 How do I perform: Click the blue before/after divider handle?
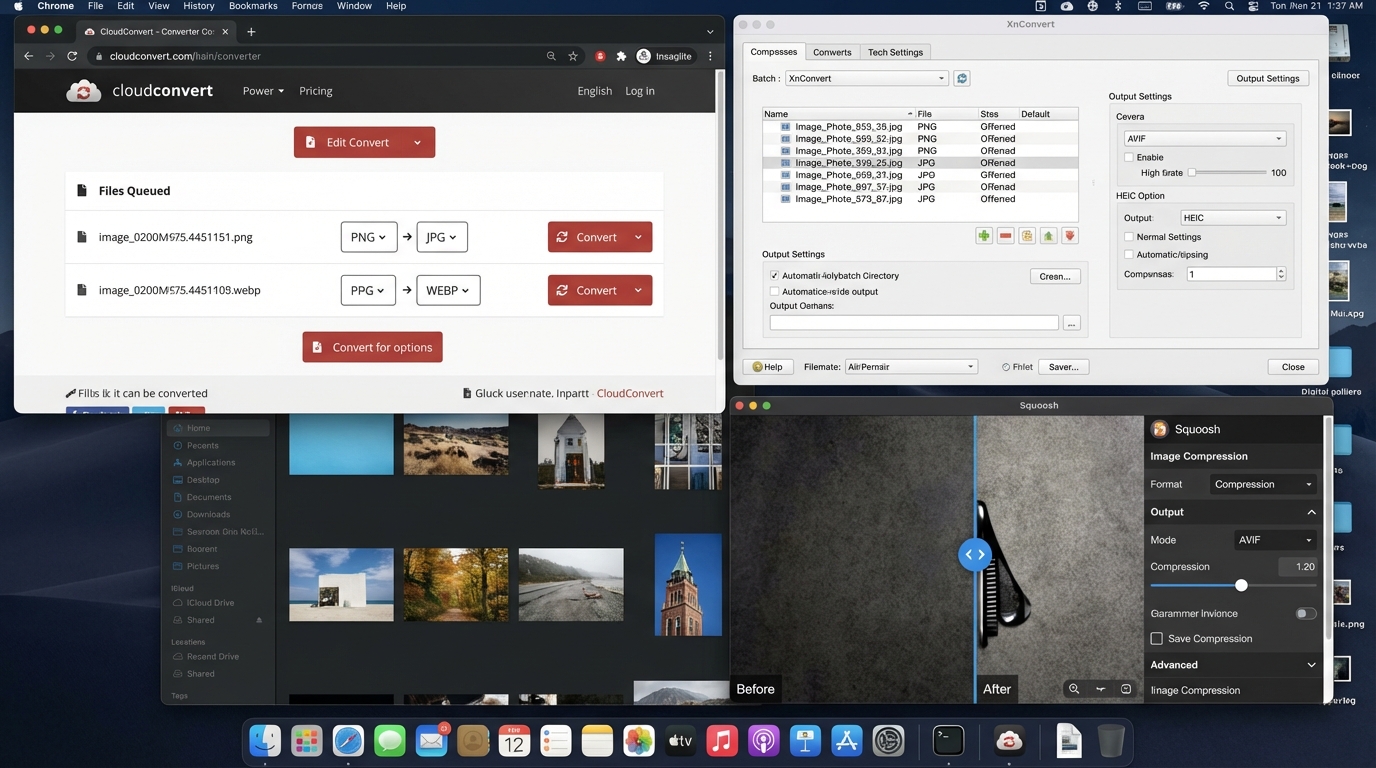[x=975, y=554]
